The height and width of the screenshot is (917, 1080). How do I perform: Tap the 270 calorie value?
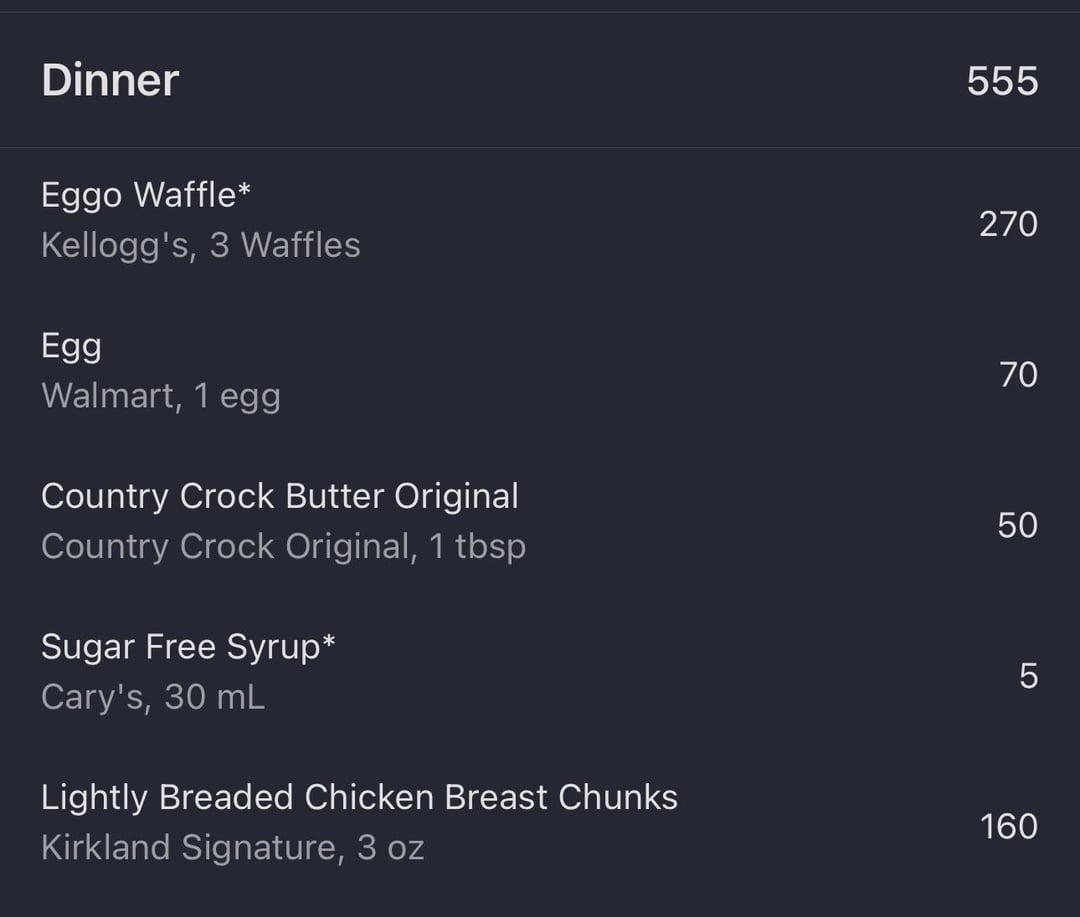tap(1008, 224)
